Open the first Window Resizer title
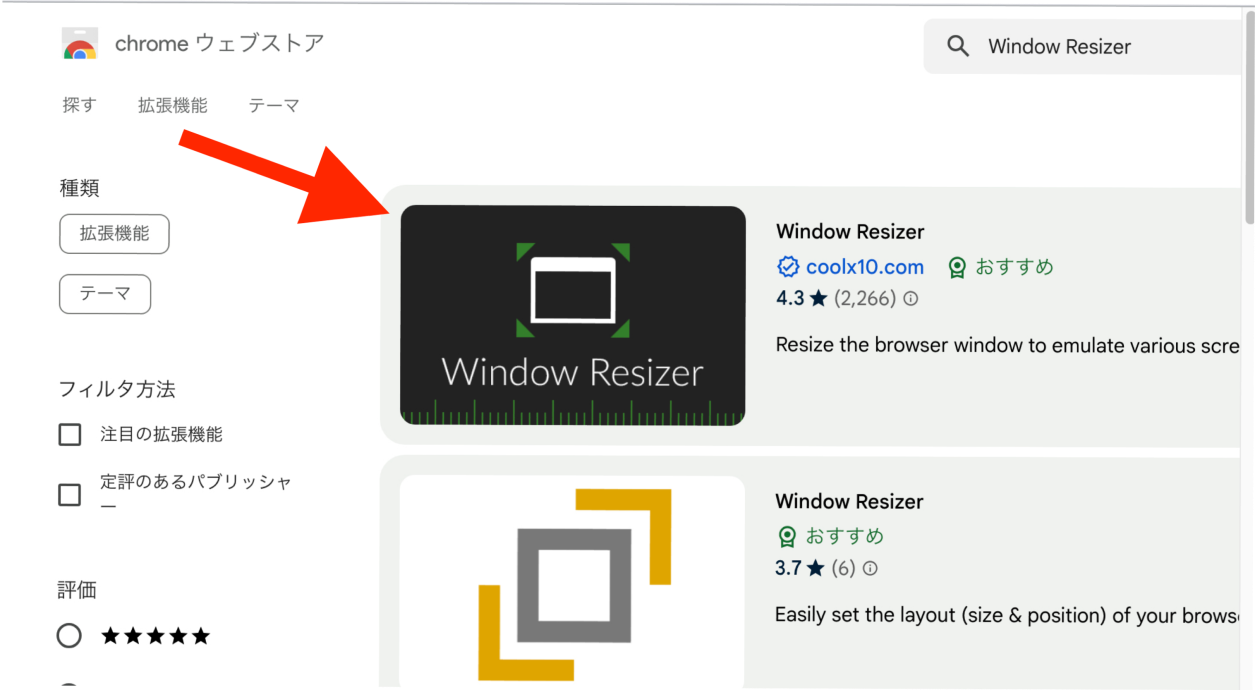 [x=850, y=231]
